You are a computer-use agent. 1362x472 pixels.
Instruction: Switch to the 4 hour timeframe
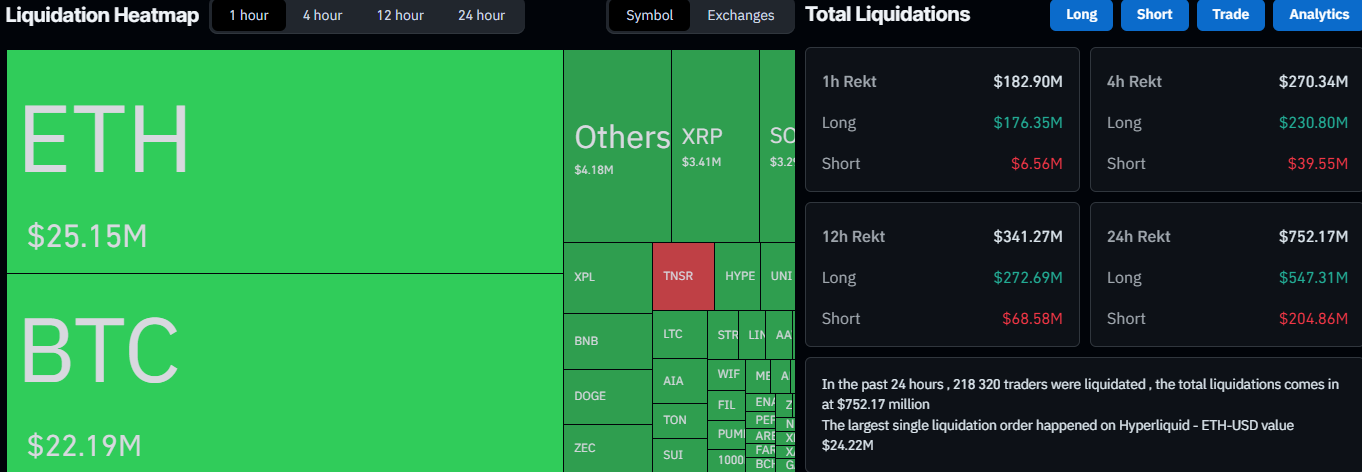tap(322, 16)
